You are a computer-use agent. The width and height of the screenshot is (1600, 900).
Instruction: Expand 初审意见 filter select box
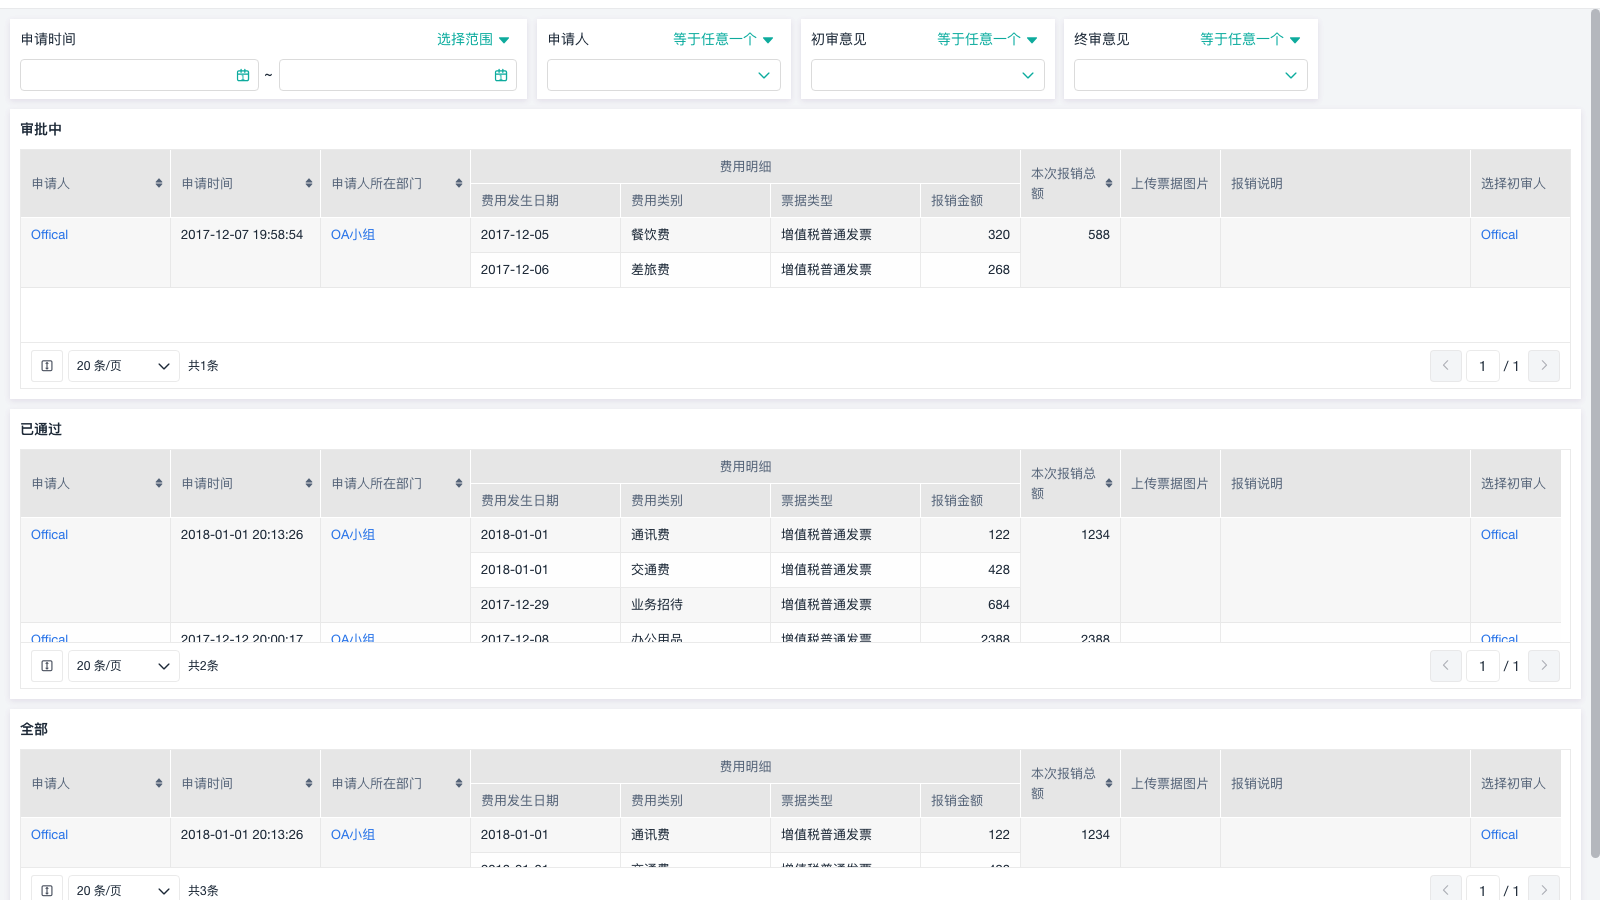pyautogui.click(x=928, y=75)
